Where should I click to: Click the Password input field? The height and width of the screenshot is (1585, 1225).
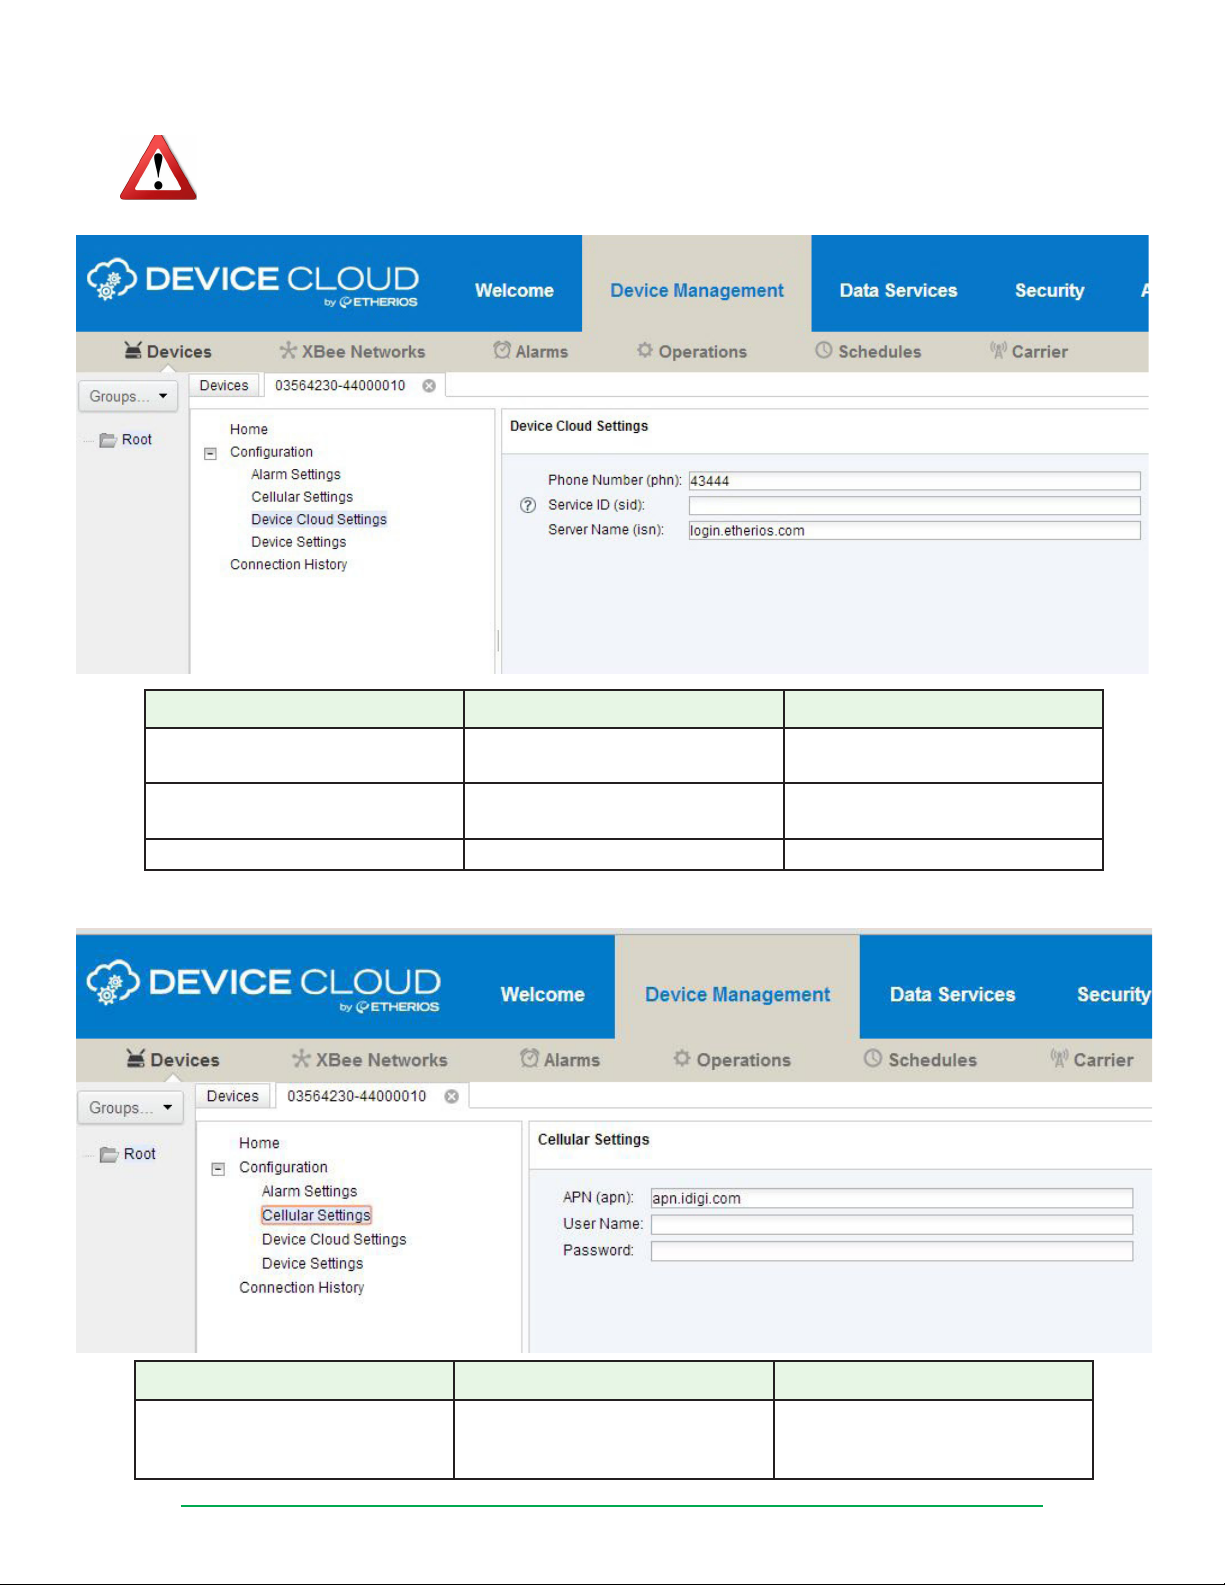892,1251
